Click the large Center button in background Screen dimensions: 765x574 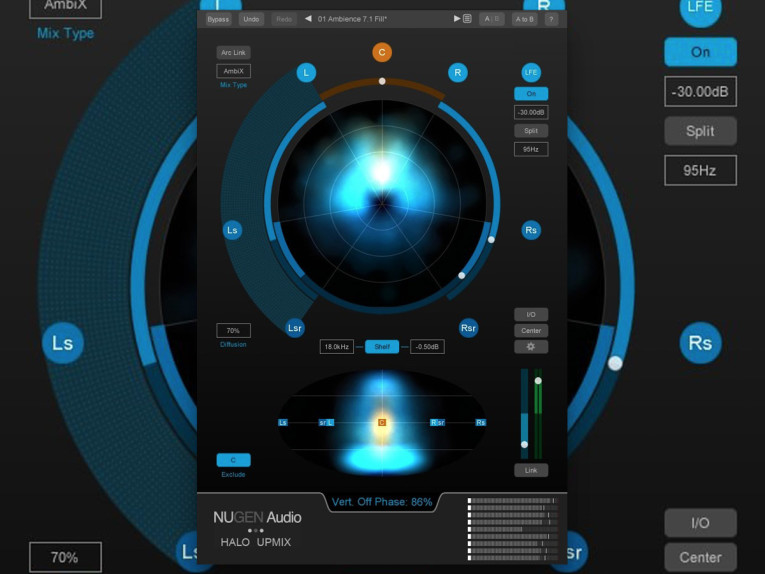pos(700,557)
